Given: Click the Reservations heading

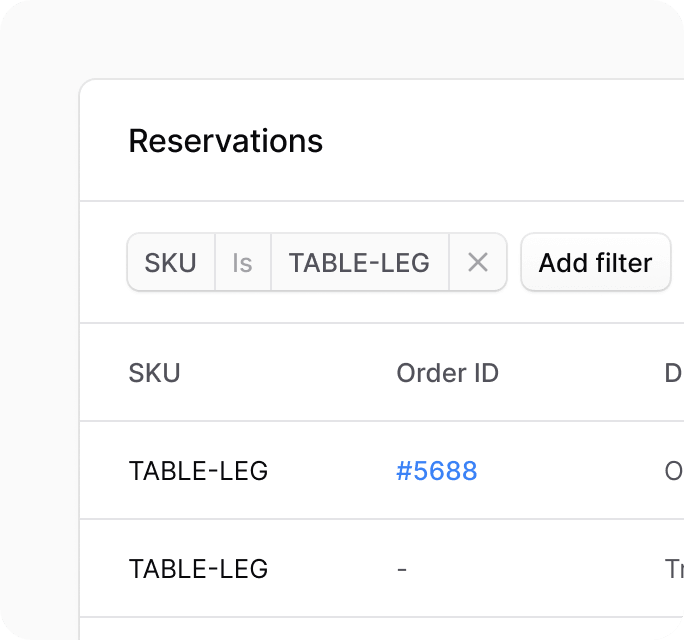Looking at the screenshot, I should coord(226,141).
